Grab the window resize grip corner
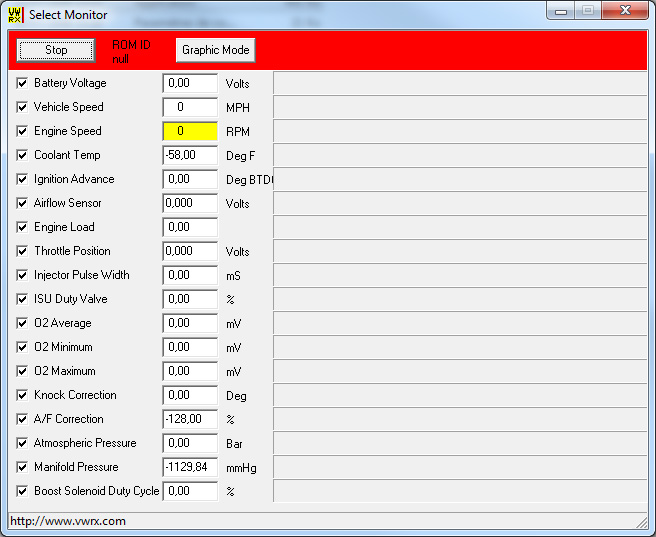The width and height of the screenshot is (656, 537). click(x=641, y=522)
